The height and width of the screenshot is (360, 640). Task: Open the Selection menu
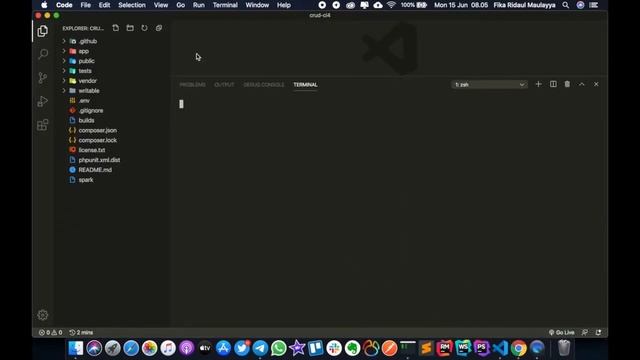point(132,5)
